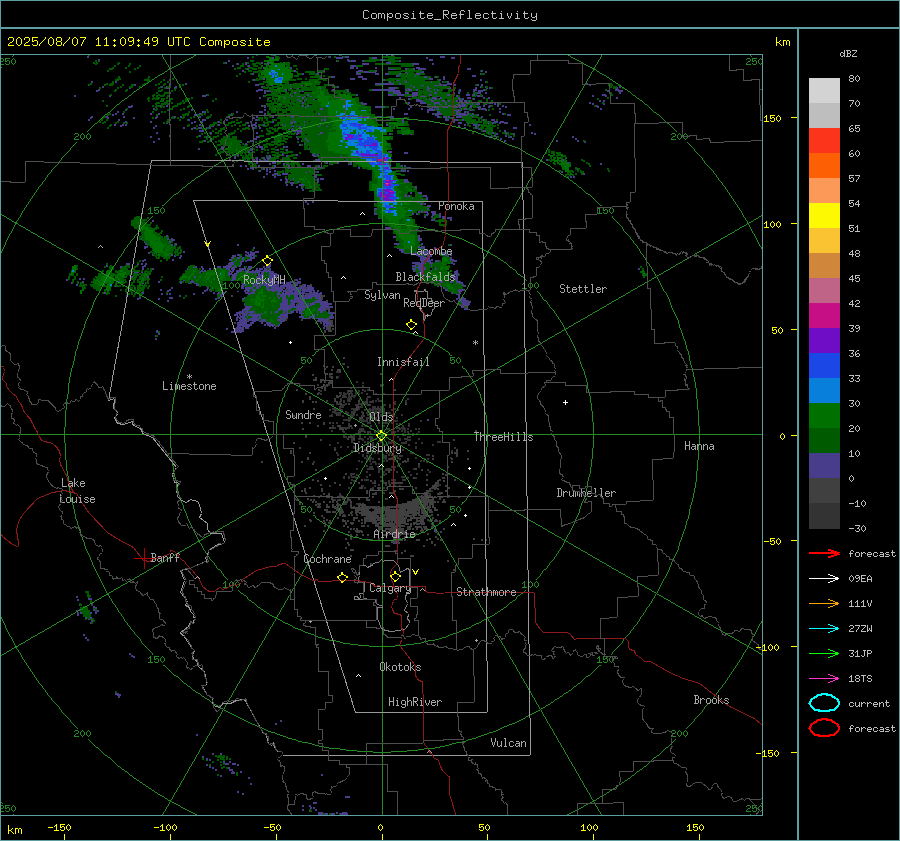Click the light gray 70 dBZ swatch at top

824,91
